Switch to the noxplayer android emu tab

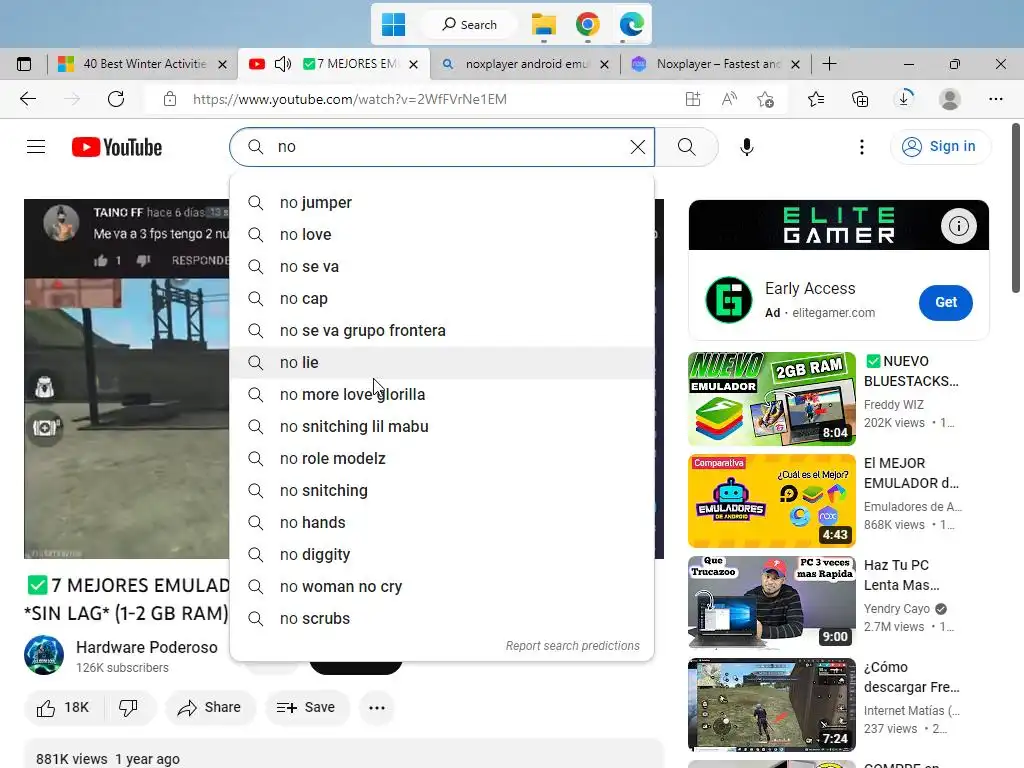526,64
